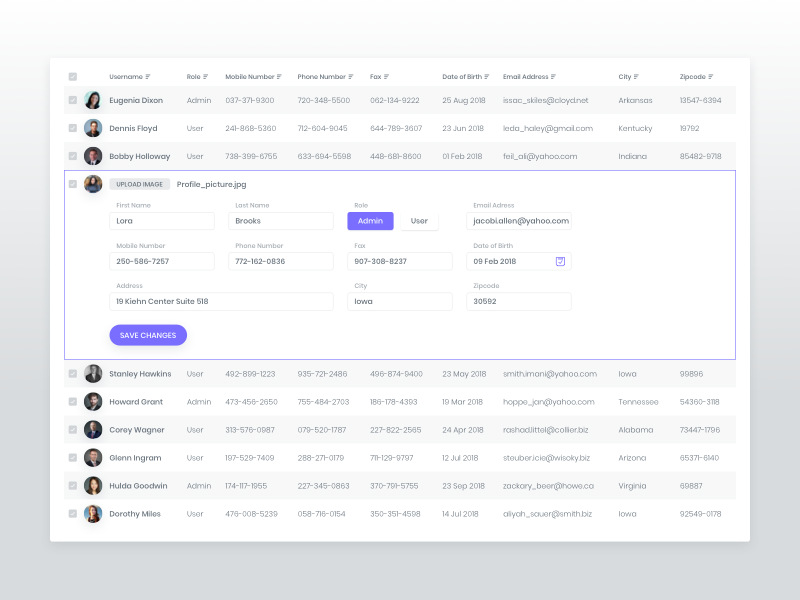
Task: Click the Save Changes button
Action: click(147, 335)
